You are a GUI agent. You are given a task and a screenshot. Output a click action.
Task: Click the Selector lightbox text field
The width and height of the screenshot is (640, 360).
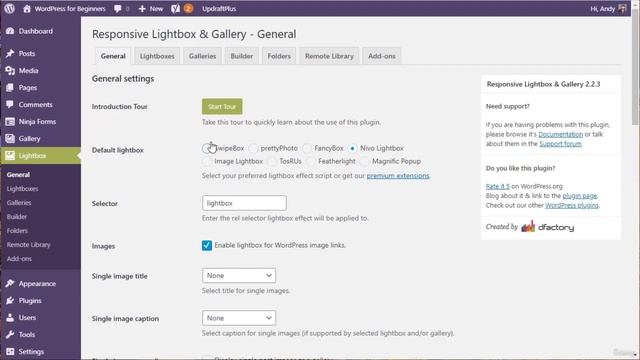[244, 203]
